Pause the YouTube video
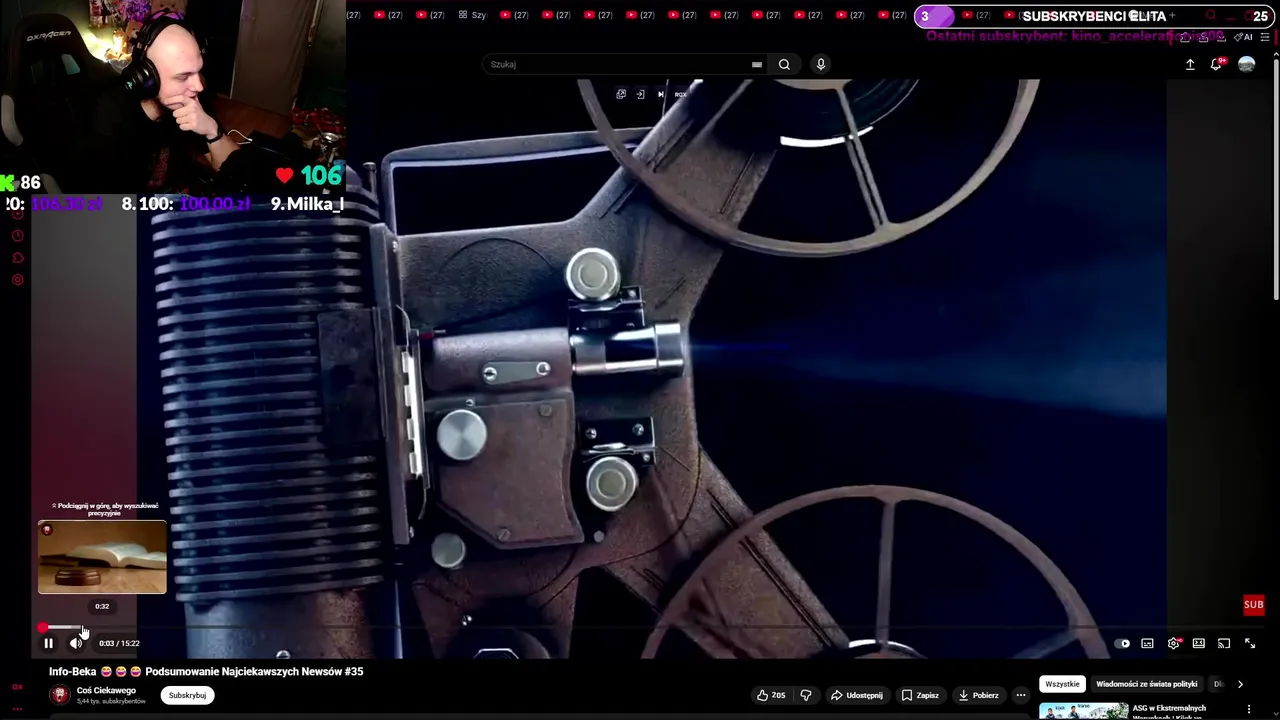Viewport: 1280px width, 720px height. coord(48,643)
